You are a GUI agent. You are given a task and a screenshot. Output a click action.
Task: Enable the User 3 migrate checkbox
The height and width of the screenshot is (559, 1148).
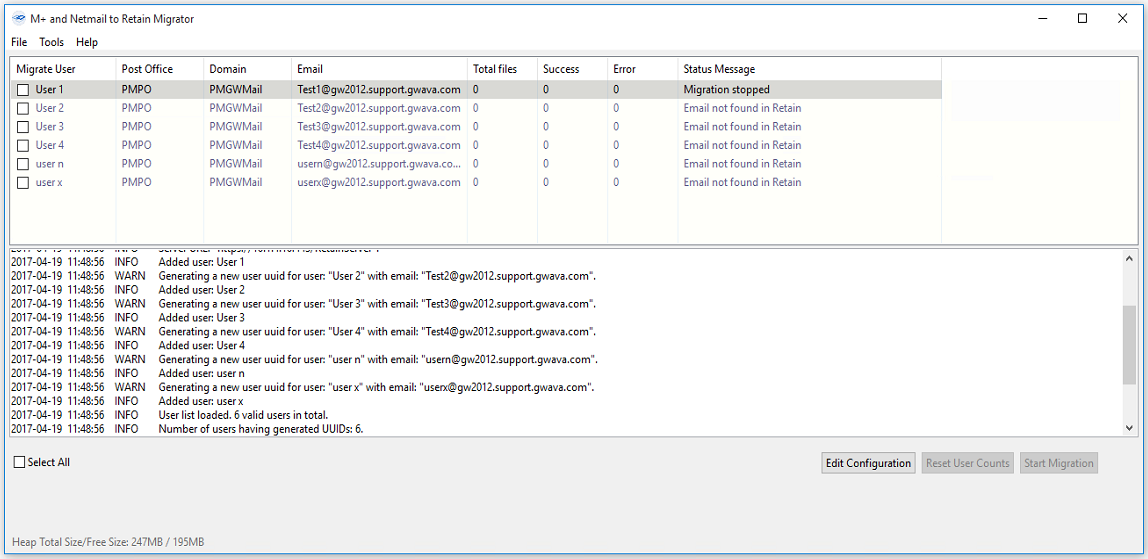pyautogui.click(x=23, y=127)
